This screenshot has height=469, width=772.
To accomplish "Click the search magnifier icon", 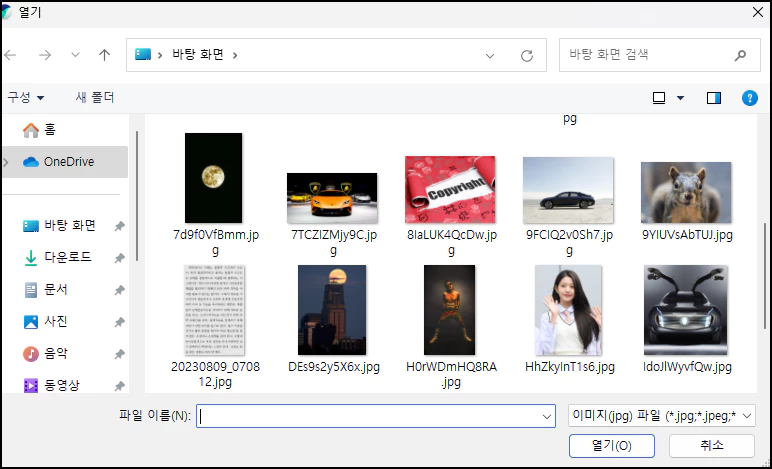I will click(x=740, y=56).
